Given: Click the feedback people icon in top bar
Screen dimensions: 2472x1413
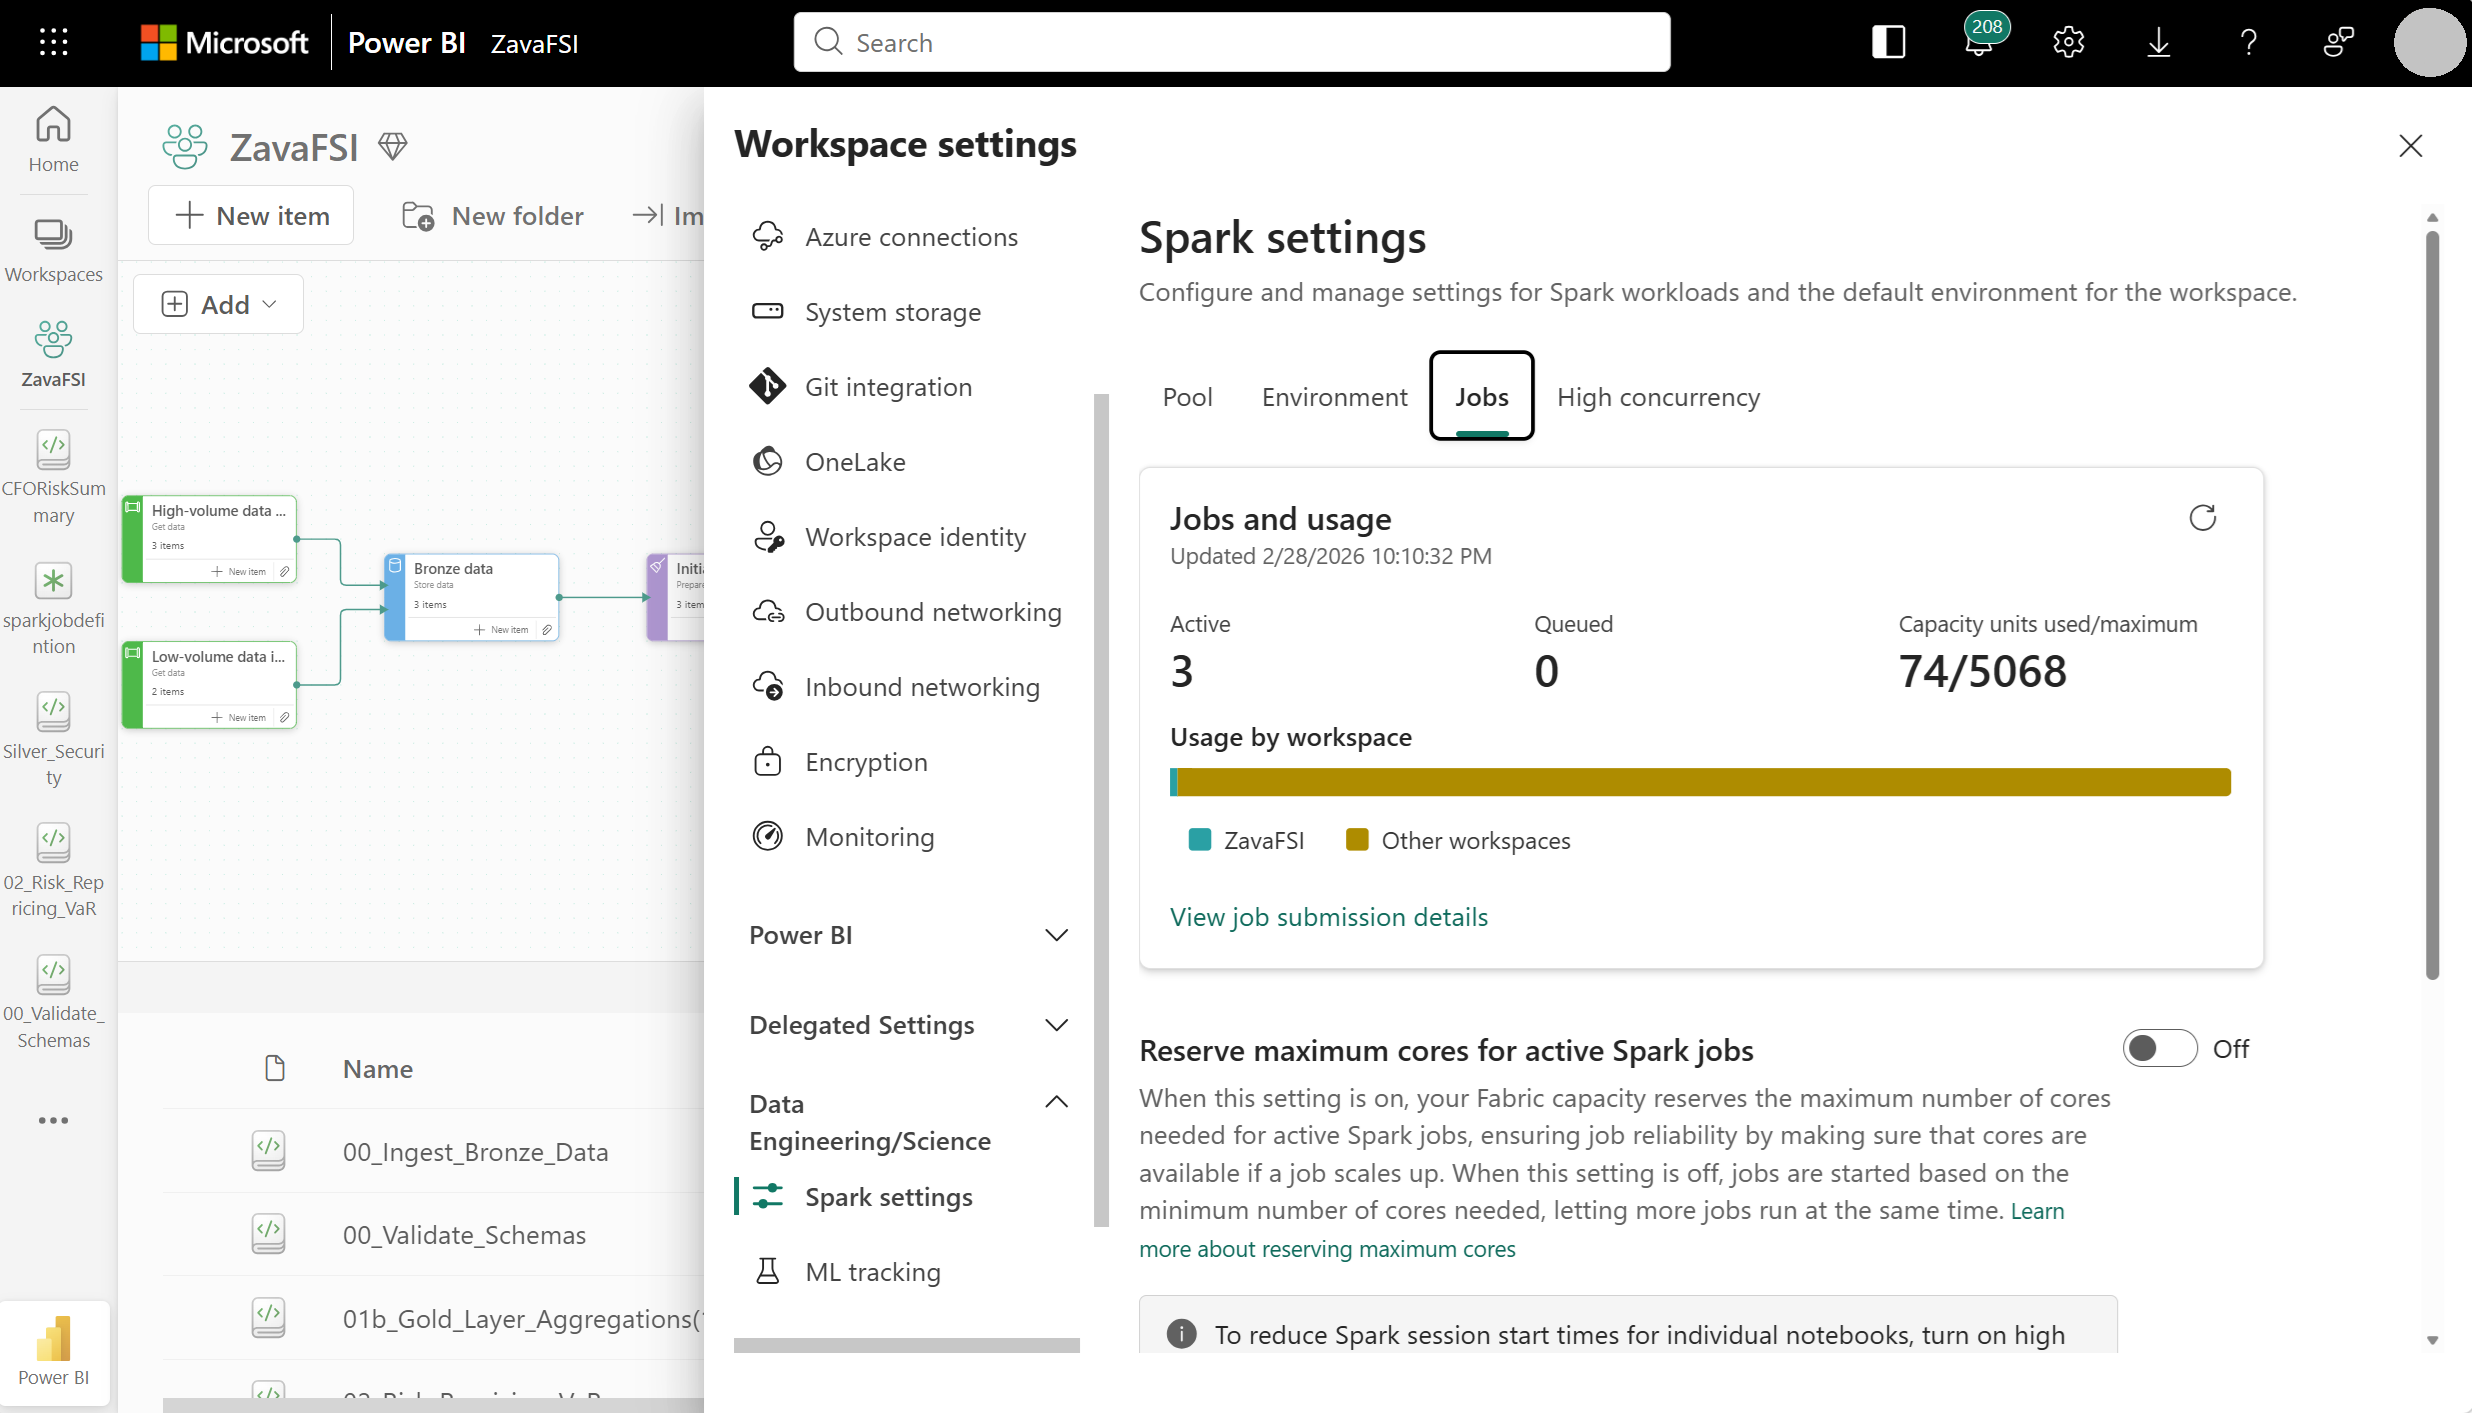Looking at the screenshot, I should tap(2338, 42).
